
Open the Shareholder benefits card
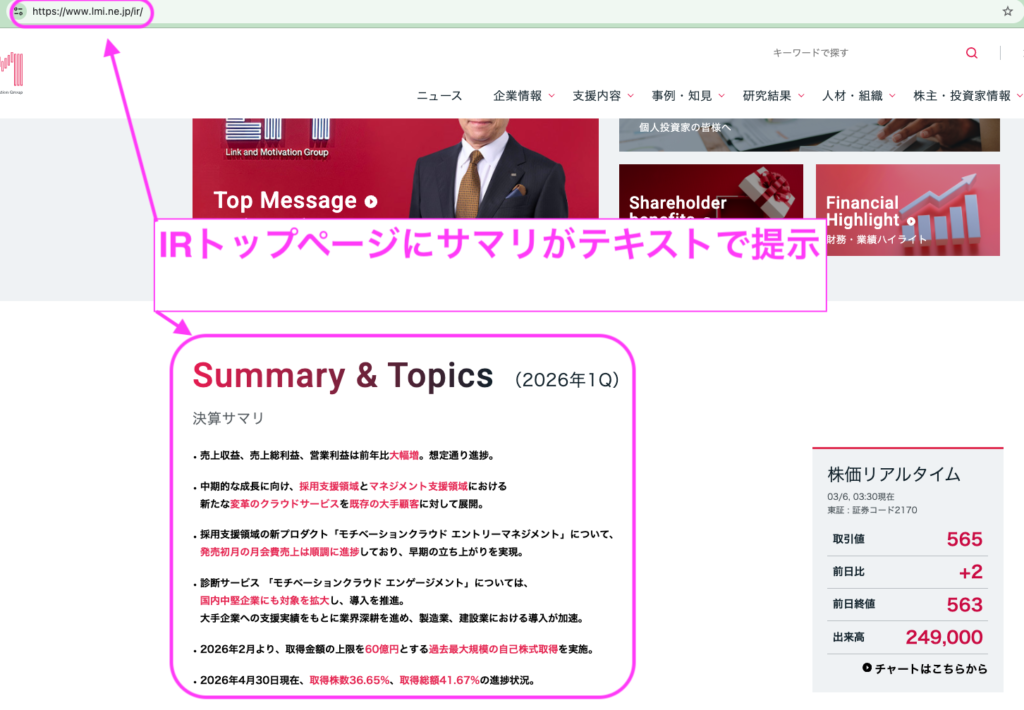tap(711, 191)
